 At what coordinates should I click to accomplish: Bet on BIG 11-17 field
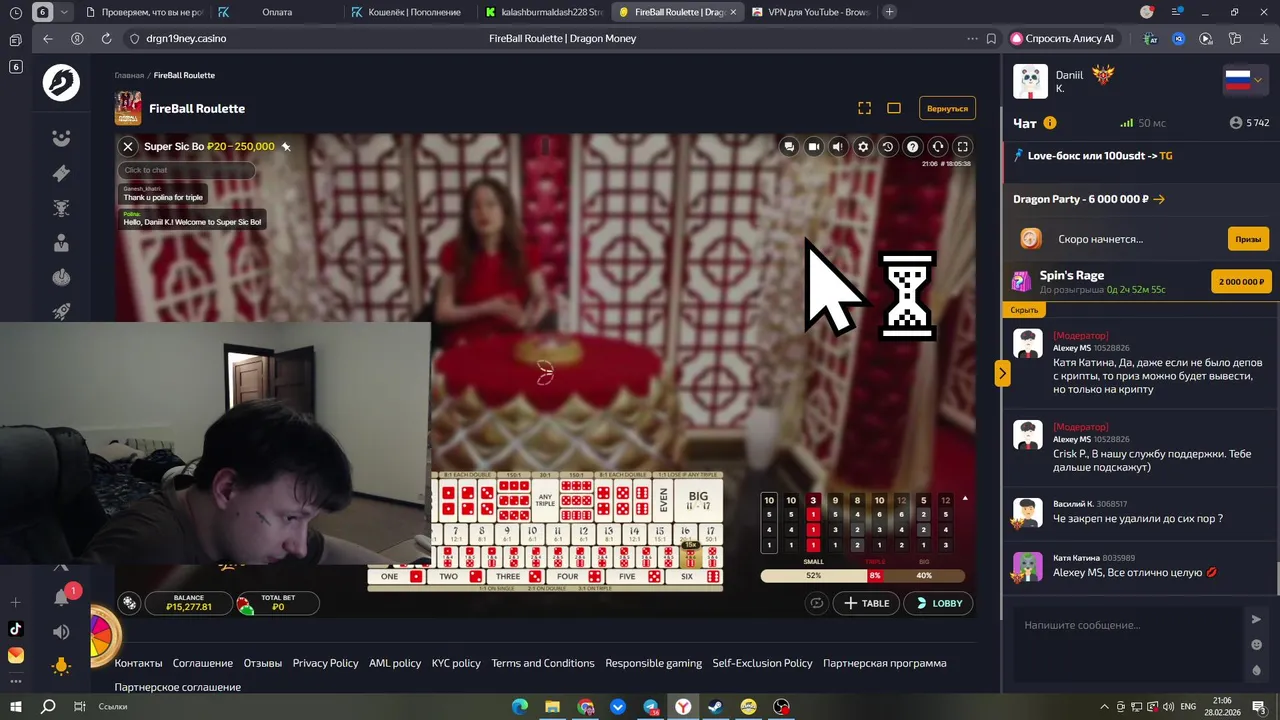698,500
